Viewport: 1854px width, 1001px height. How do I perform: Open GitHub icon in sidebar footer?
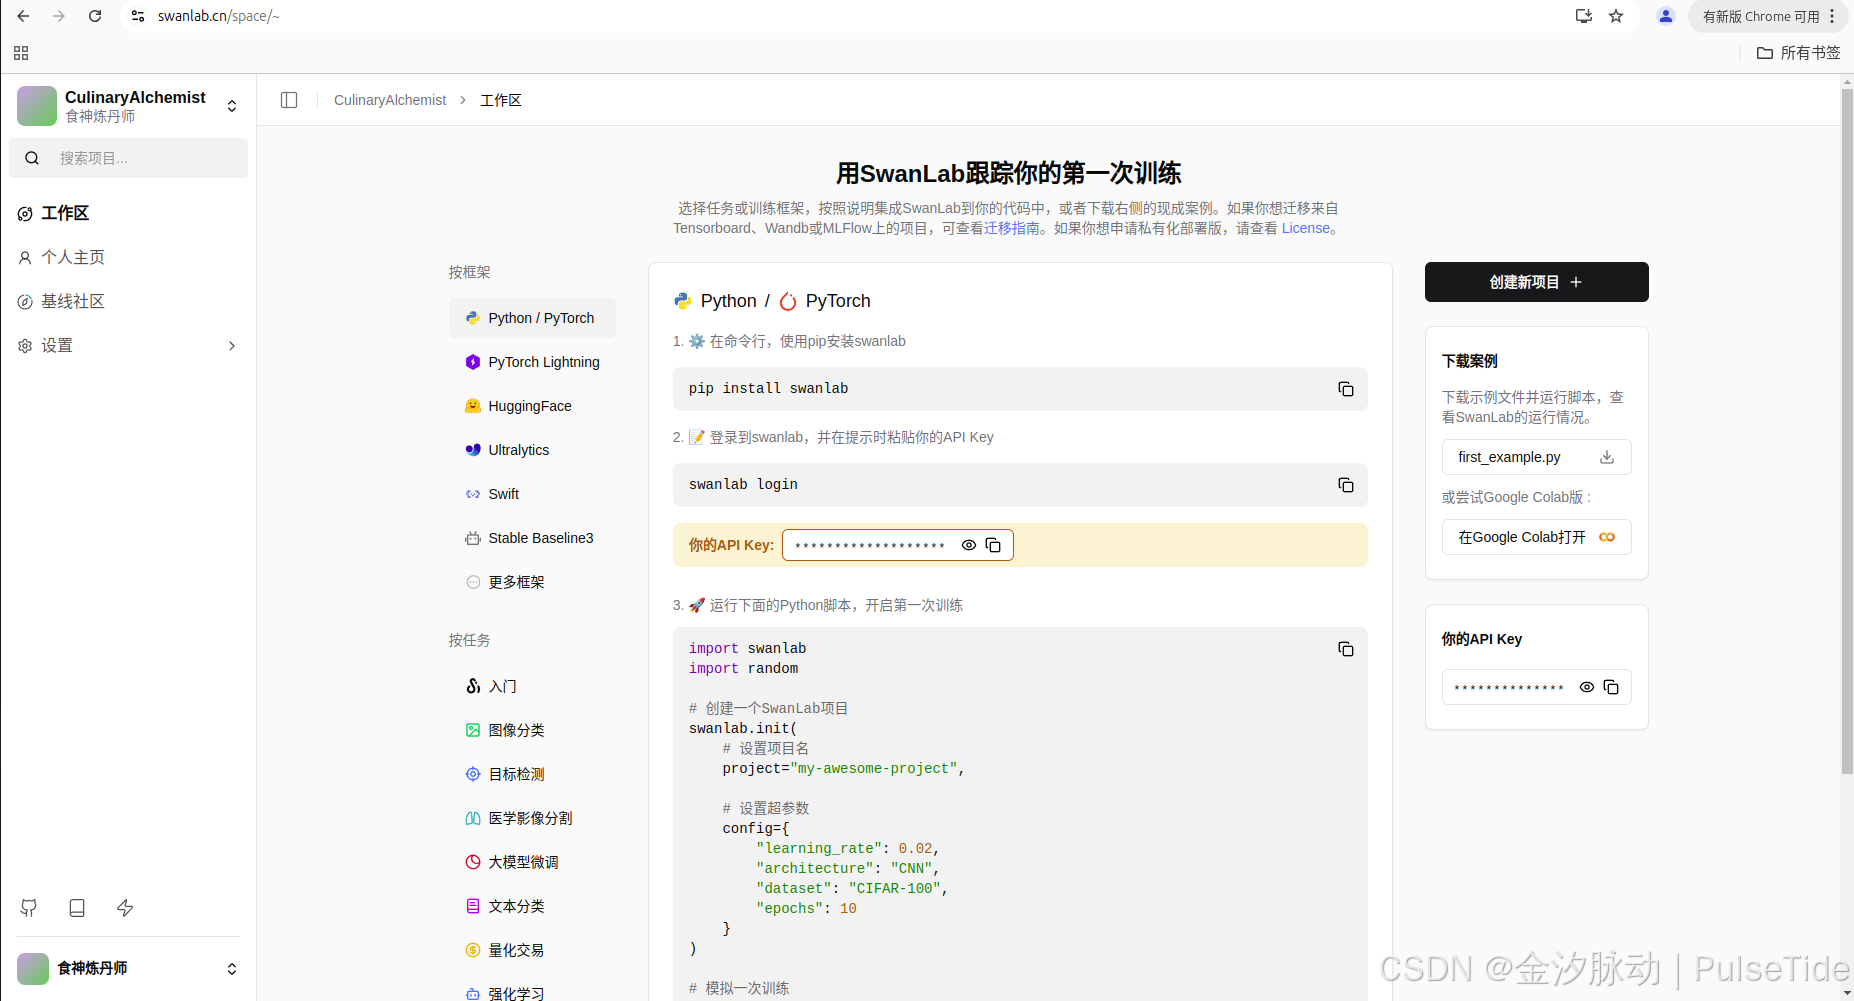pyautogui.click(x=29, y=908)
